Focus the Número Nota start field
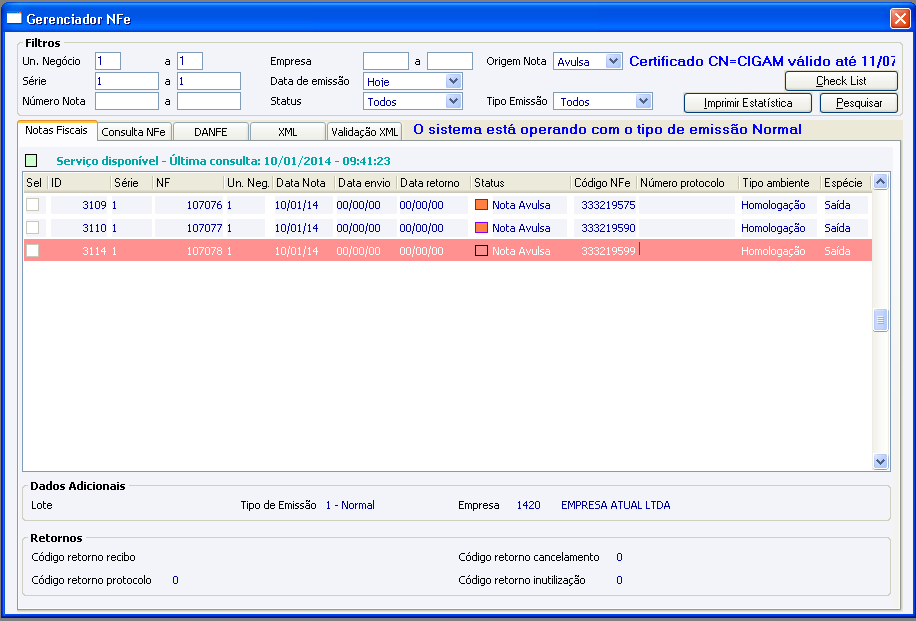 click(127, 101)
